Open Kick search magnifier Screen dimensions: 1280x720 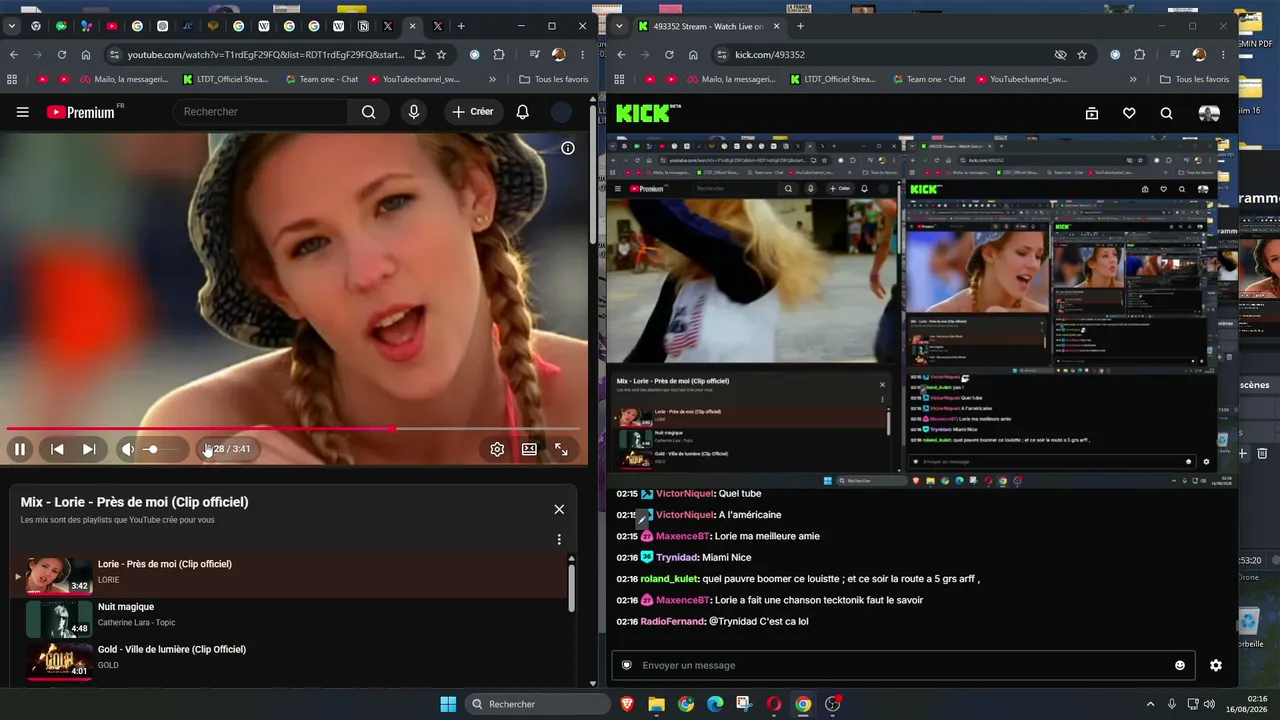pos(1166,114)
